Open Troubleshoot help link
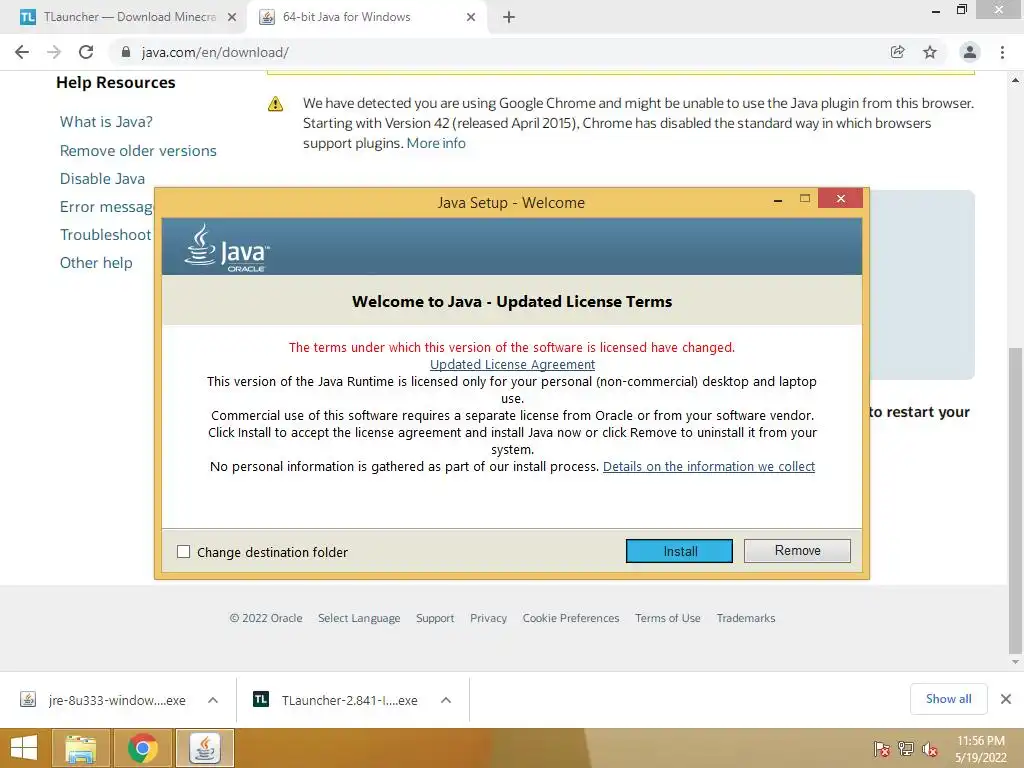1024x768 pixels. click(x=106, y=234)
